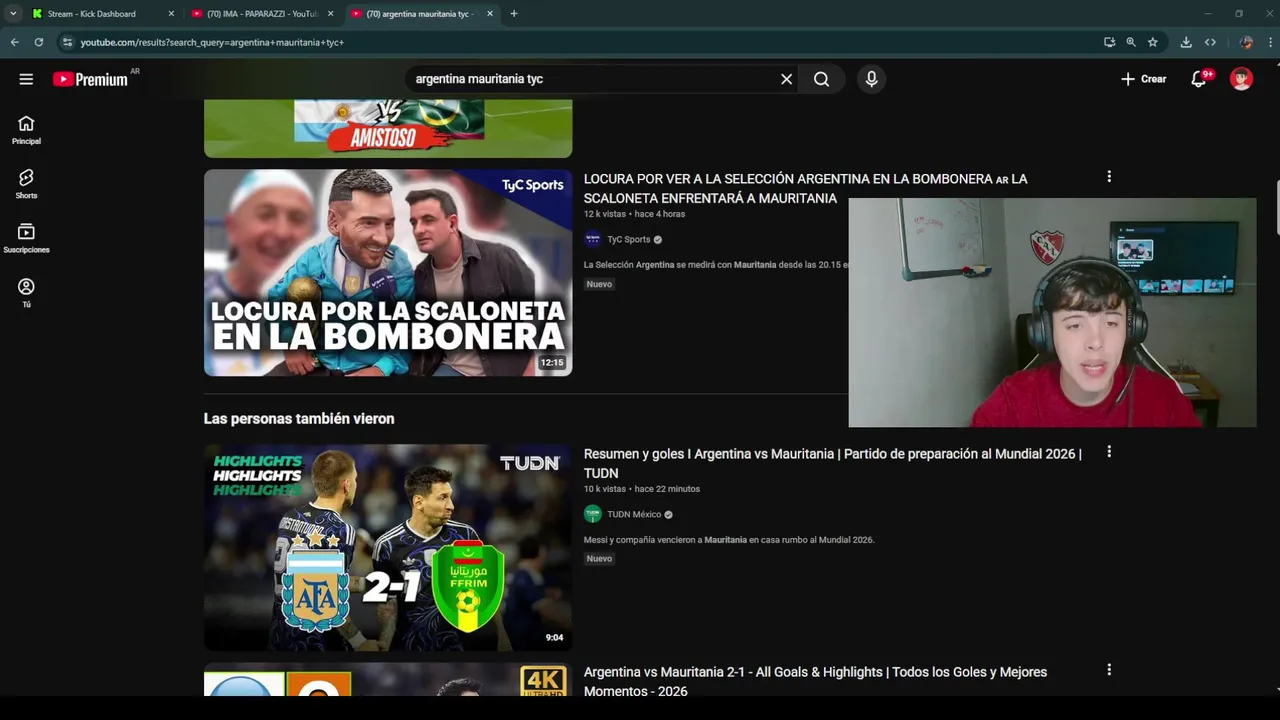Switch to the IMA - PAPARAZZI YouTube tab

click(262, 14)
